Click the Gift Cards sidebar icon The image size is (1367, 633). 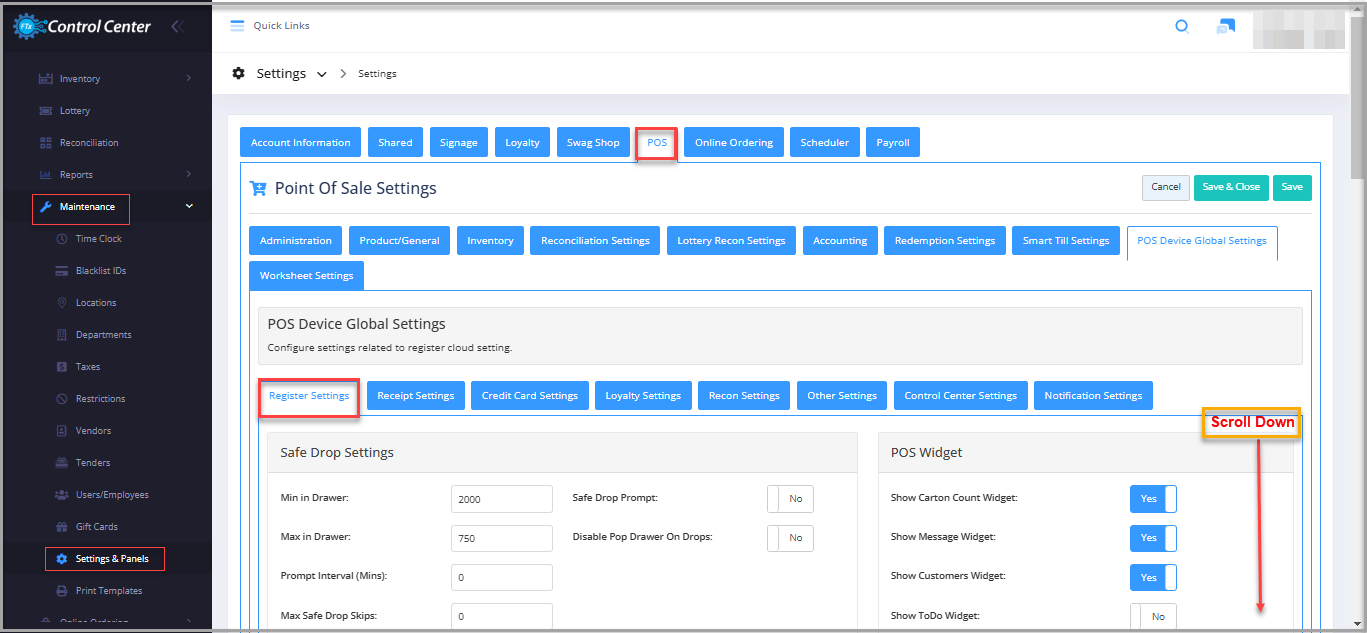62,527
